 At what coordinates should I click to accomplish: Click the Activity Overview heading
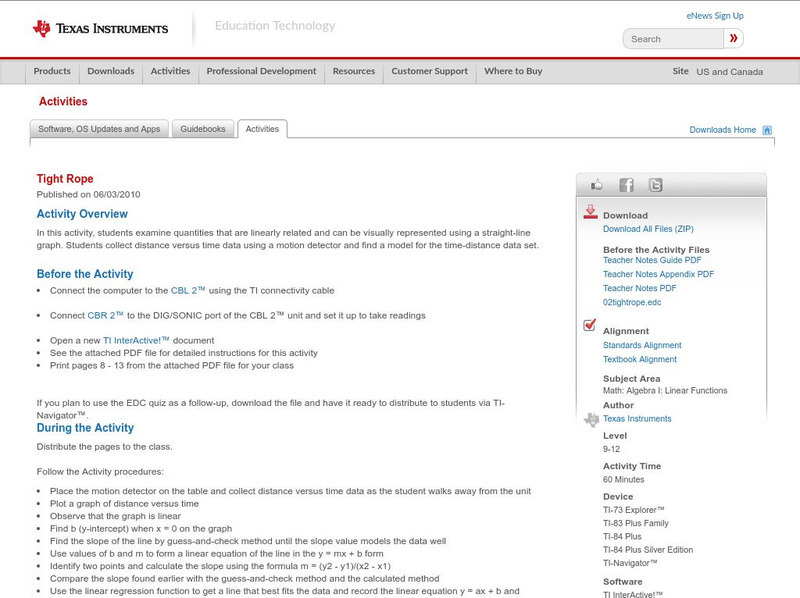click(82, 214)
